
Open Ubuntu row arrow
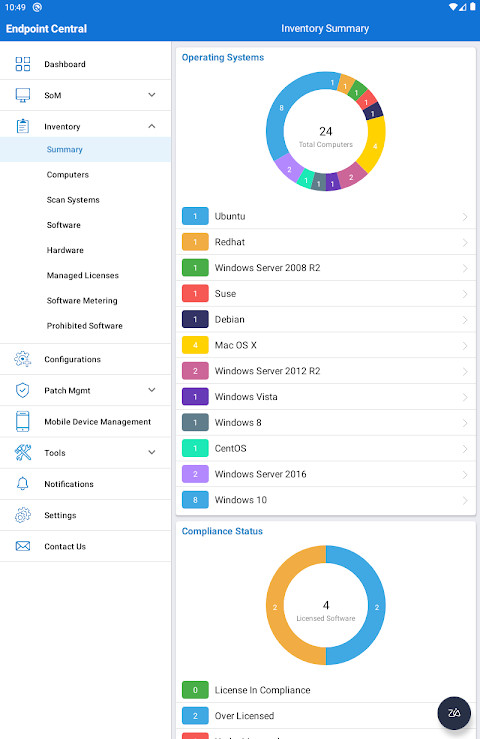pyautogui.click(x=465, y=216)
